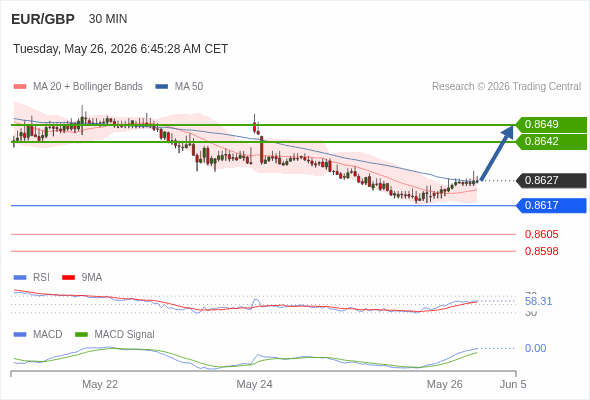Image resolution: width=590 pixels, height=400 pixels.
Task: Click the RSI value 58.31
Action: (x=538, y=301)
